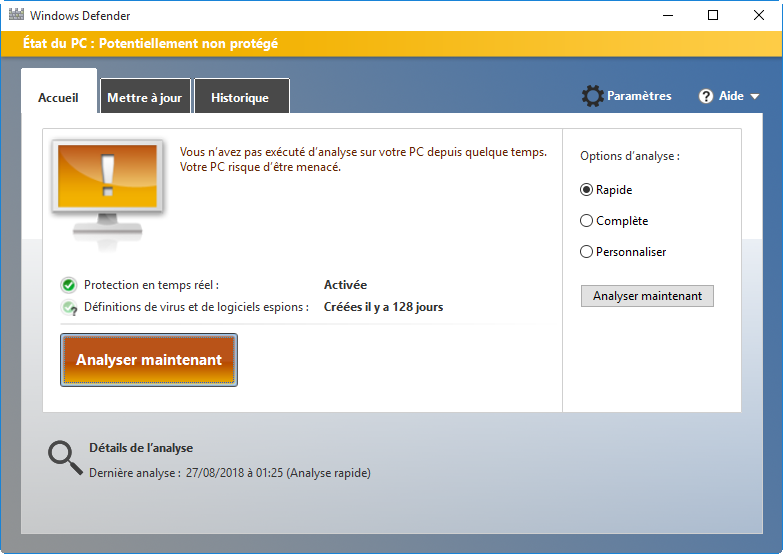Switch to the Accueil tab
Image resolution: width=783 pixels, height=554 pixels.
click(x=58, y=91)
